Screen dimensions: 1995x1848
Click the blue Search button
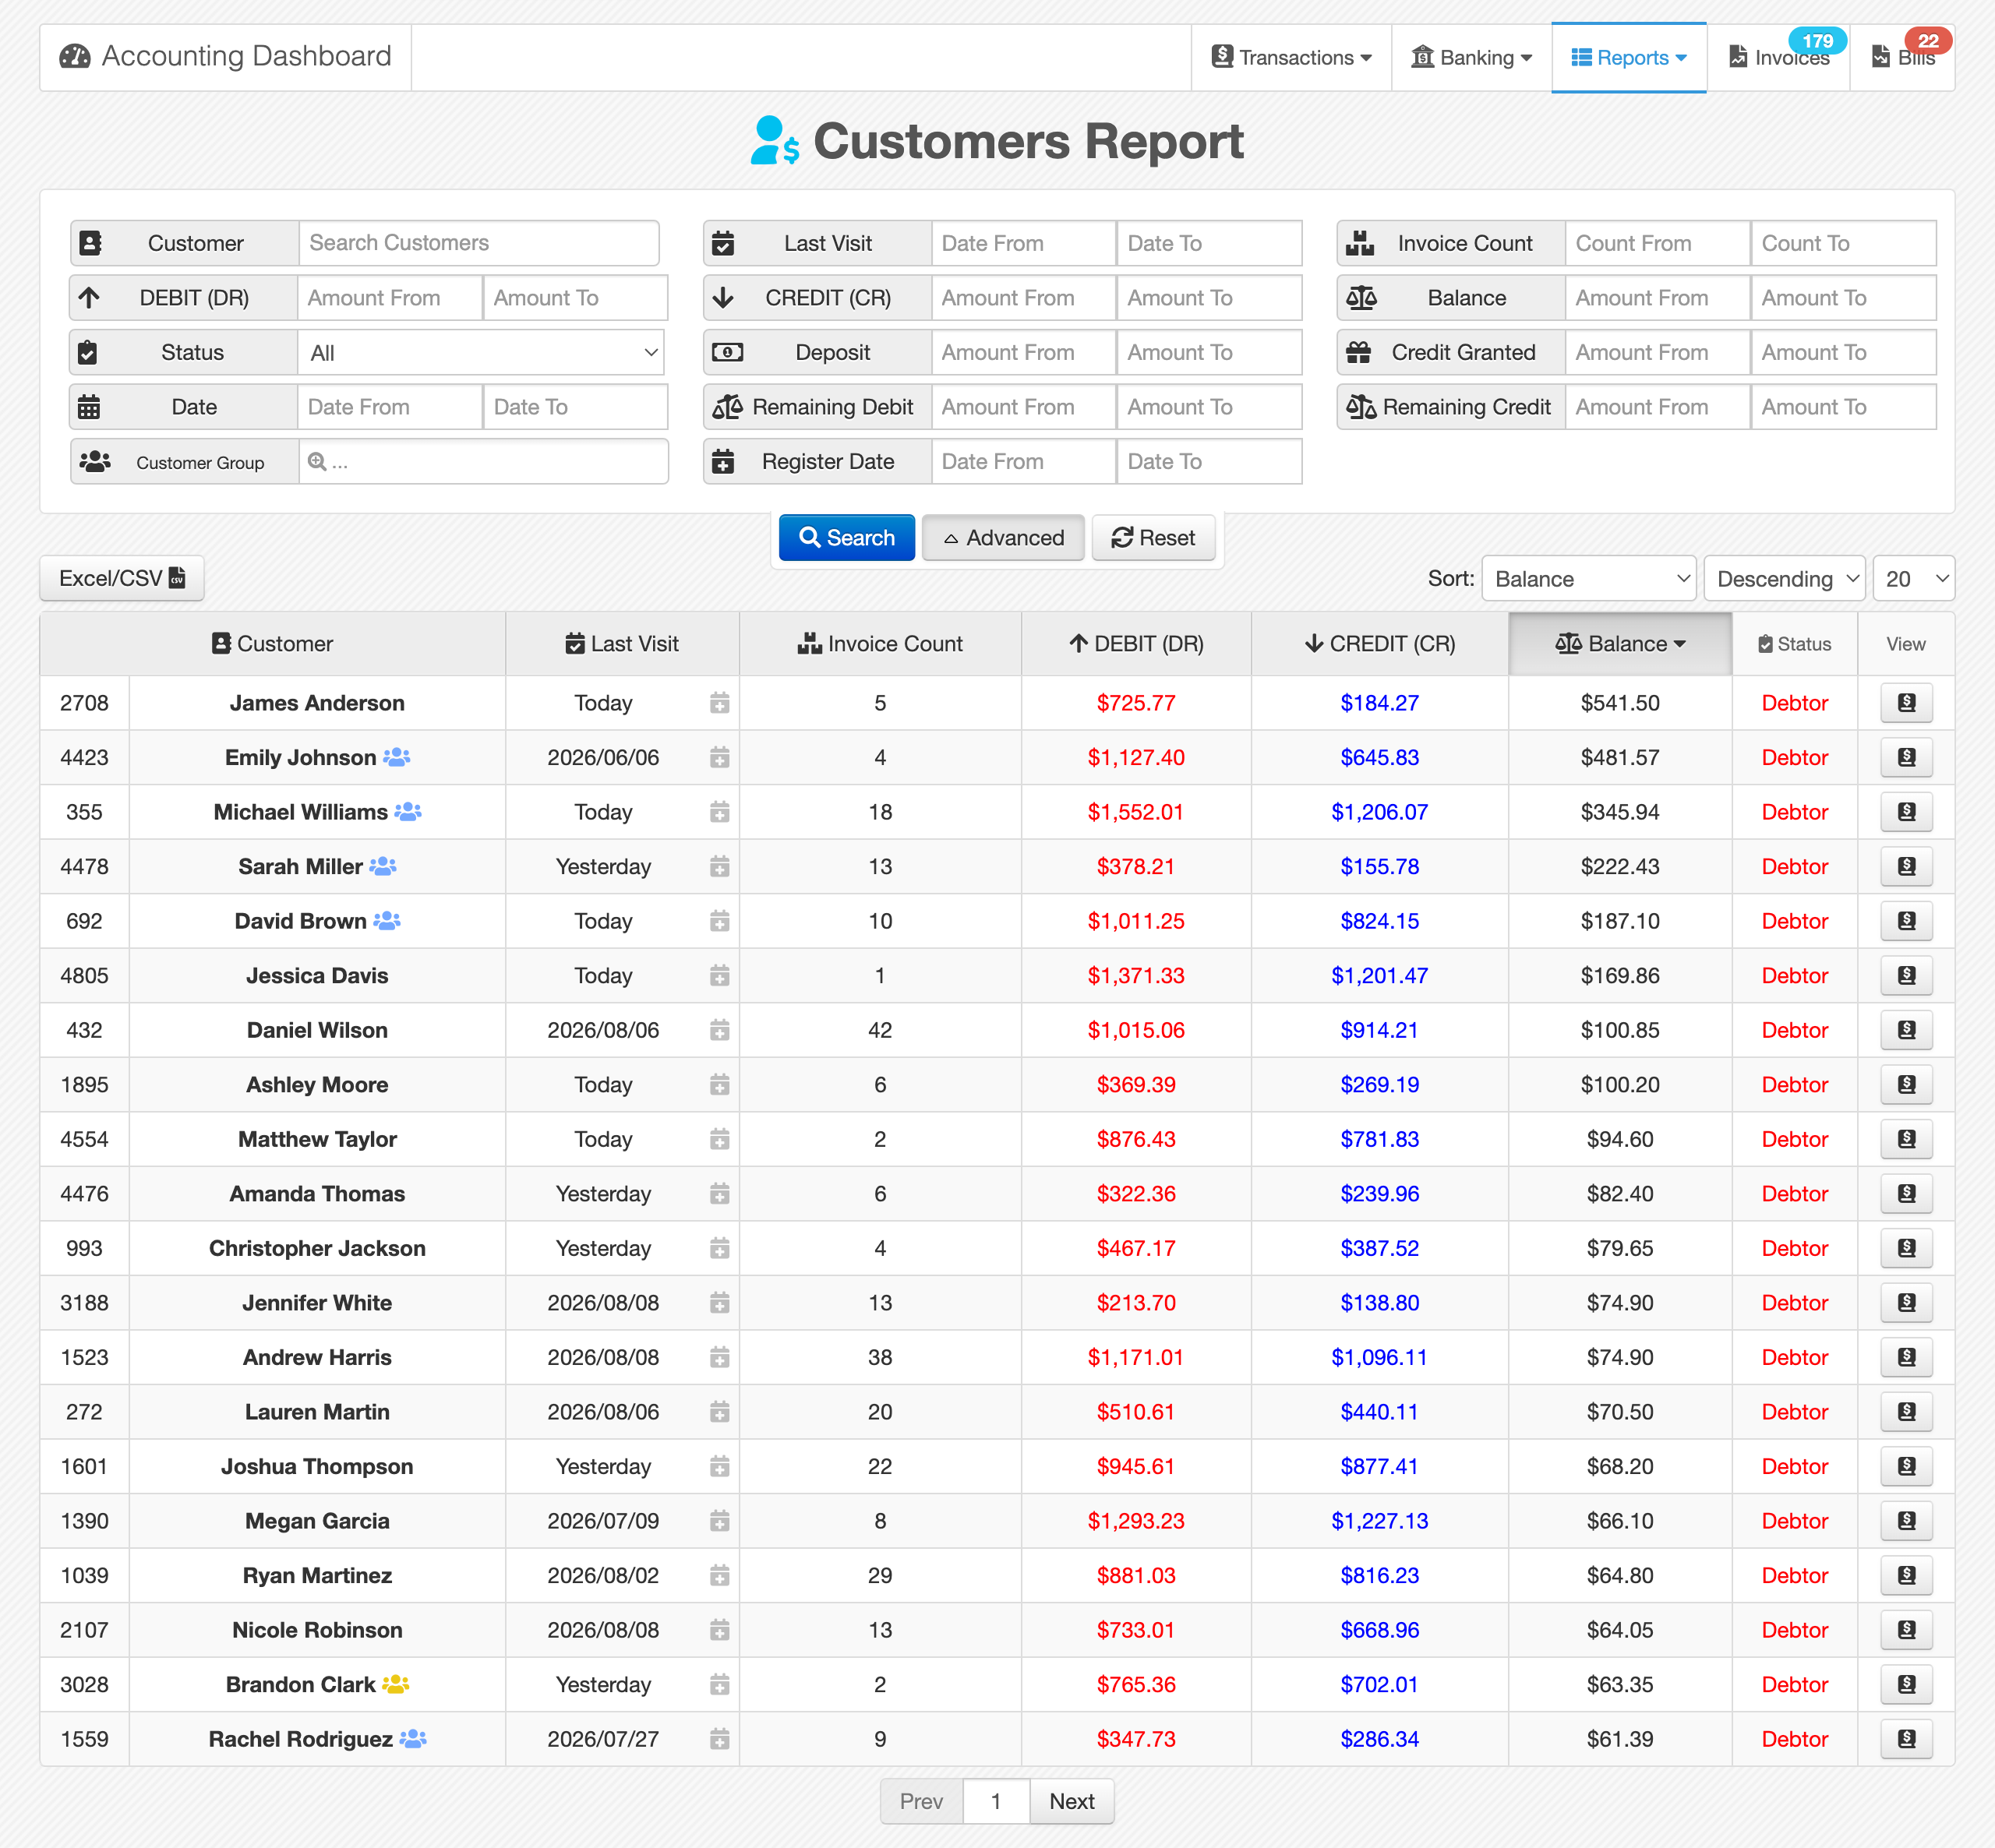click(847, 538)
